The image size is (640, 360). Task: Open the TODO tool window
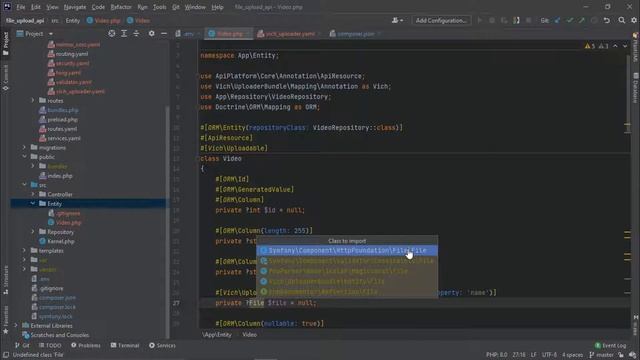point(50,345)
